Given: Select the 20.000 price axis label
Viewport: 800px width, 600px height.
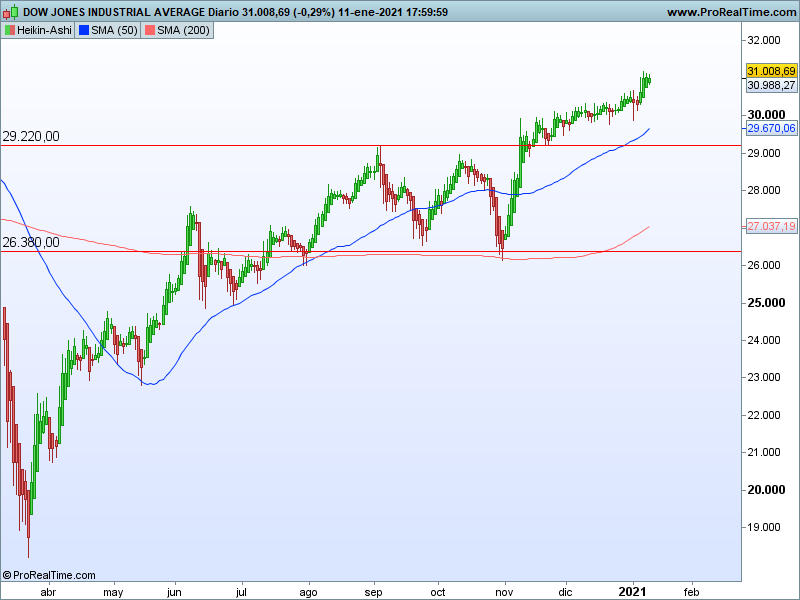Looking at the screenshot, I should coord(766,490).
